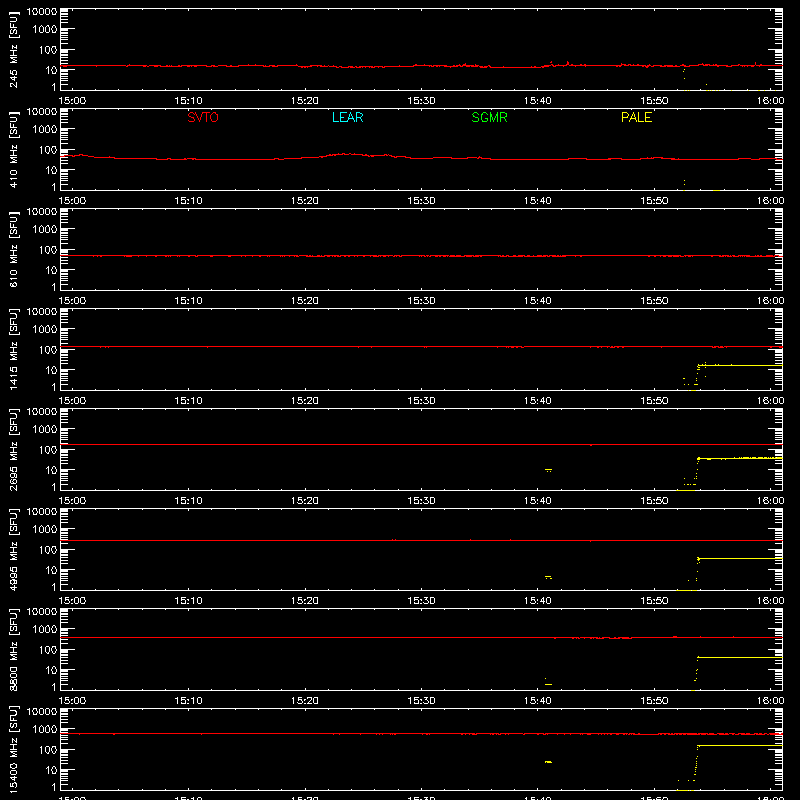Click 15:50 time tick under 8800 MHz panel
This screenshot has width=800, height=800.
(654, 701)
